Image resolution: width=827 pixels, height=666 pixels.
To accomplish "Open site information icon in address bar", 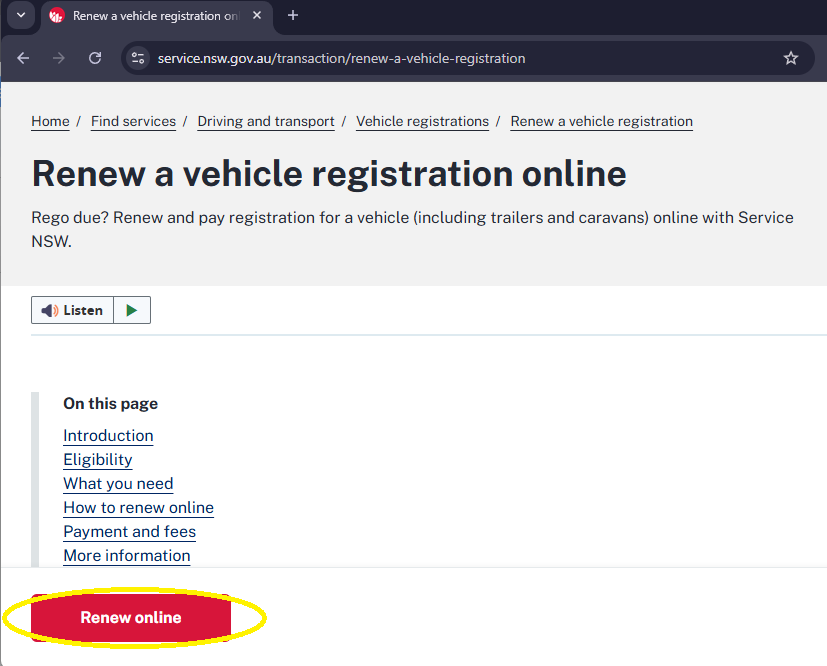I will click(x=139, y=58).
